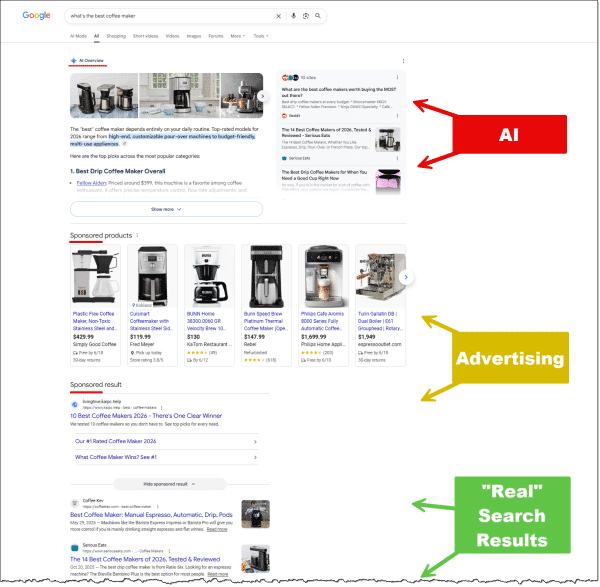Collapse ads with Hide sponsored result
This screenshot has width=600, height=587.
click(170, 484)
